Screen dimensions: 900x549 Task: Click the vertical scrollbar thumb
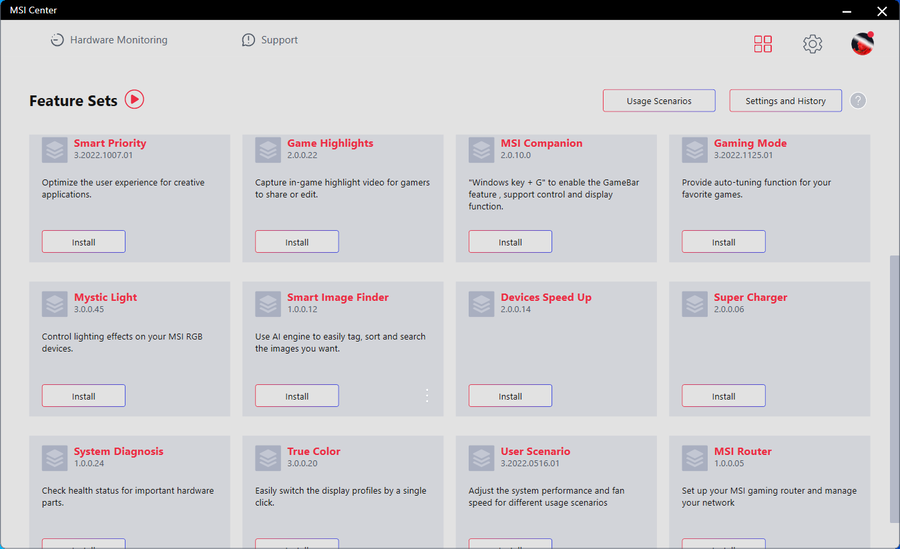[894, 389]
